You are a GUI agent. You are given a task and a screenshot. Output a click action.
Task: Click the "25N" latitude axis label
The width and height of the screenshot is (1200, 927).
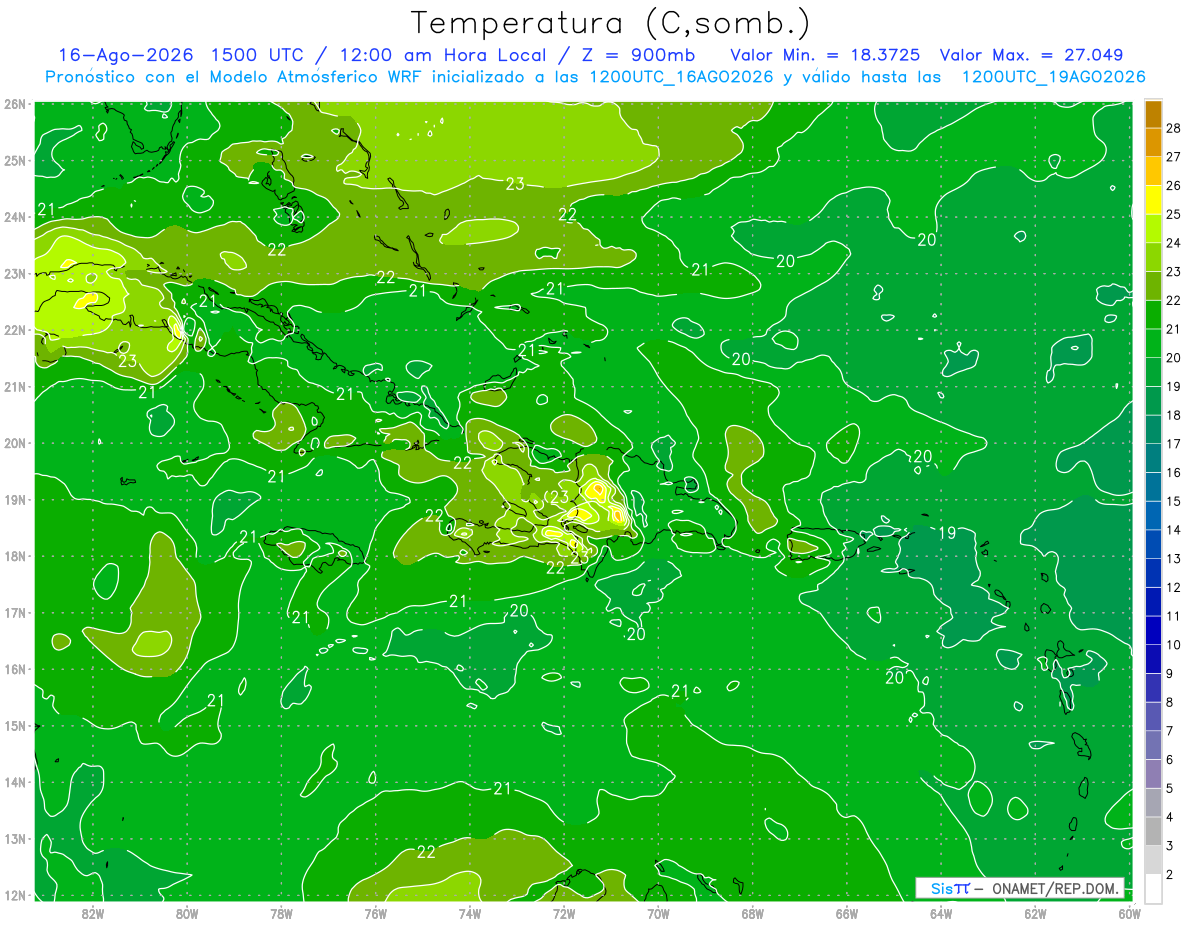tap(15, 160)
